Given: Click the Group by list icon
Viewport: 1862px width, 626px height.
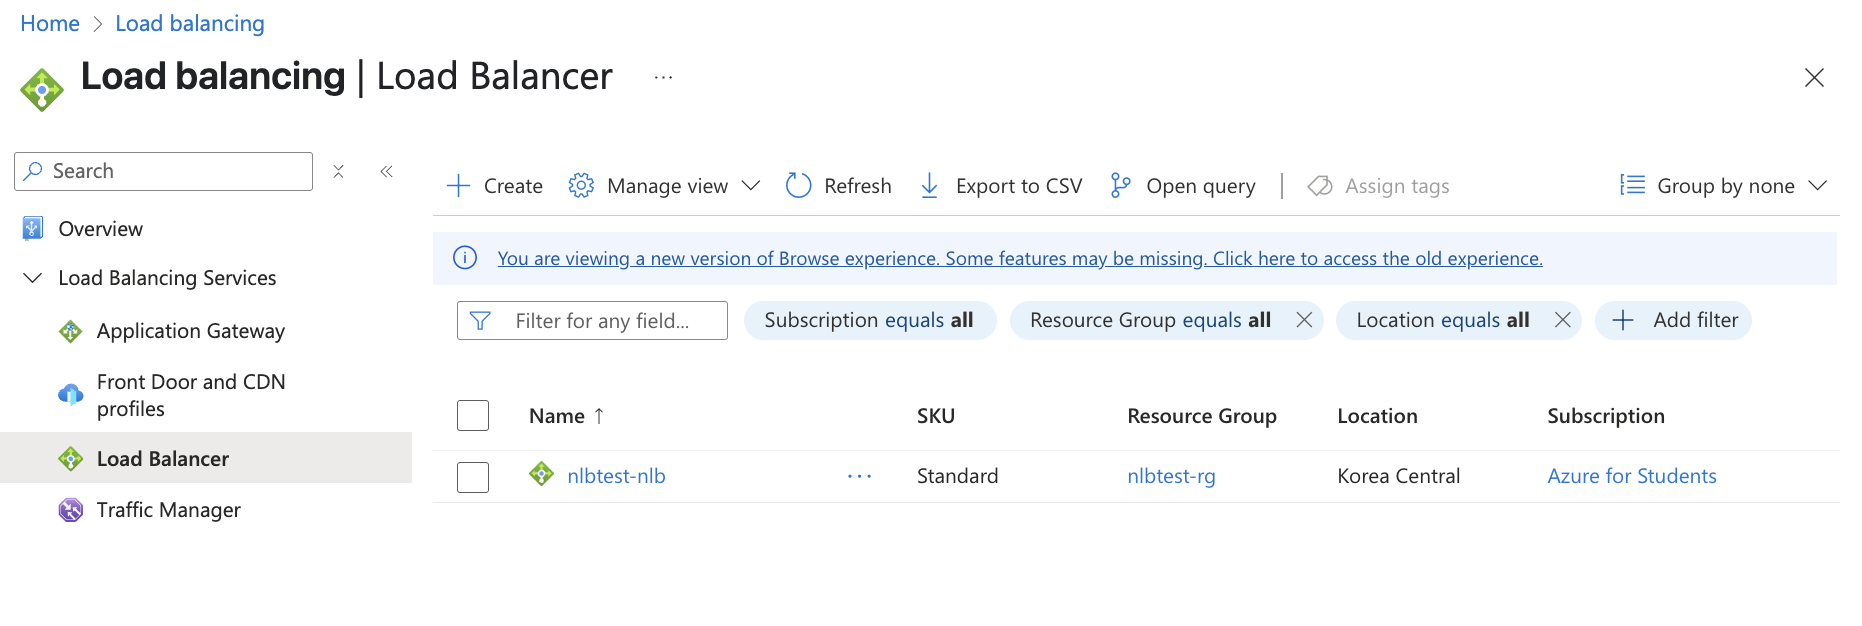Looking at the screenshot, I should (1632, 185).
